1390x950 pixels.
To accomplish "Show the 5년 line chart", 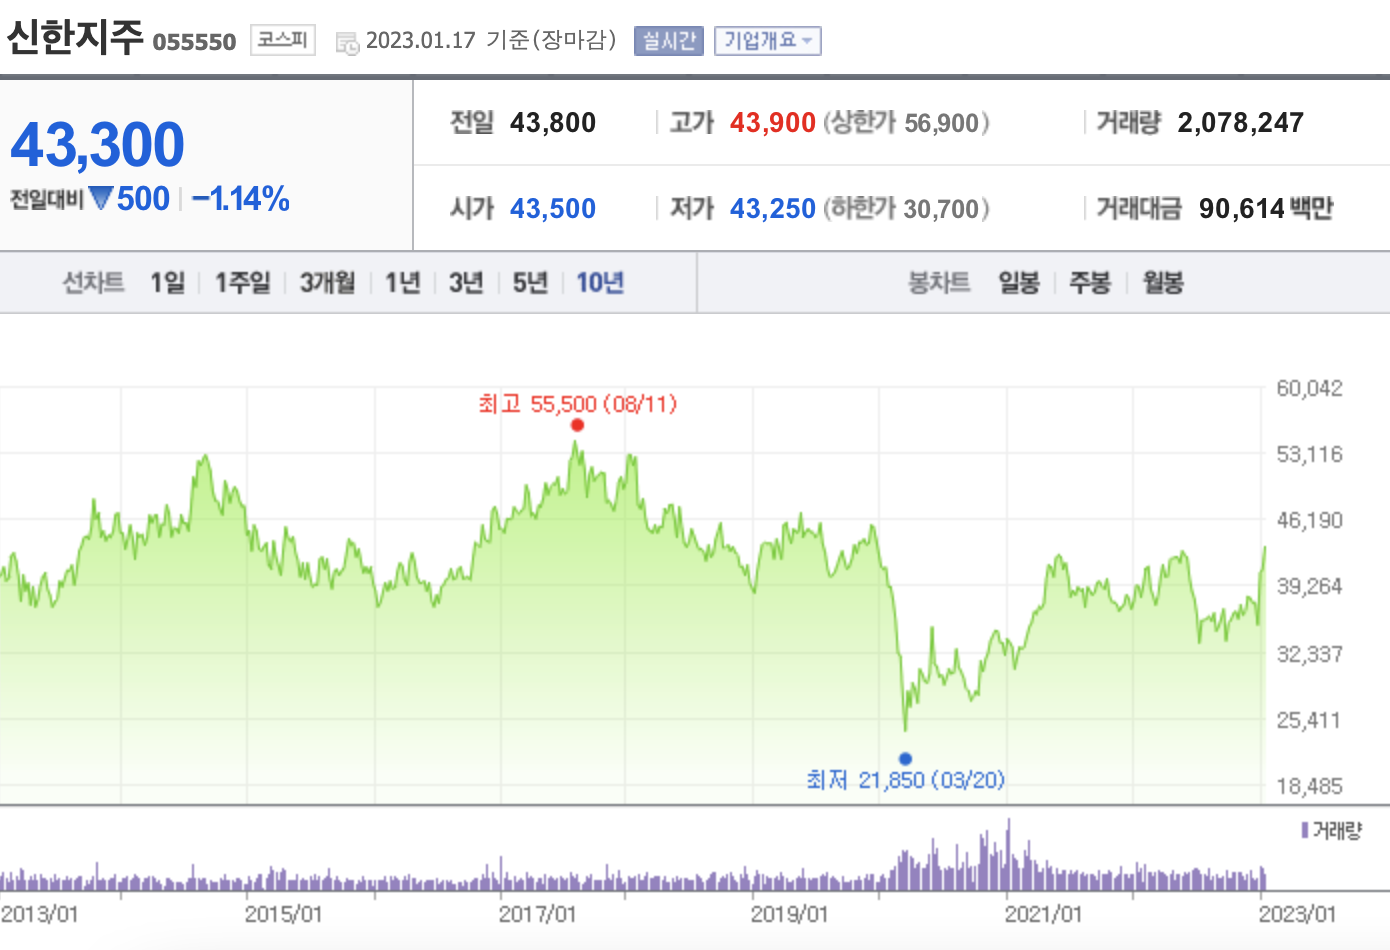I will coord(530,283).
